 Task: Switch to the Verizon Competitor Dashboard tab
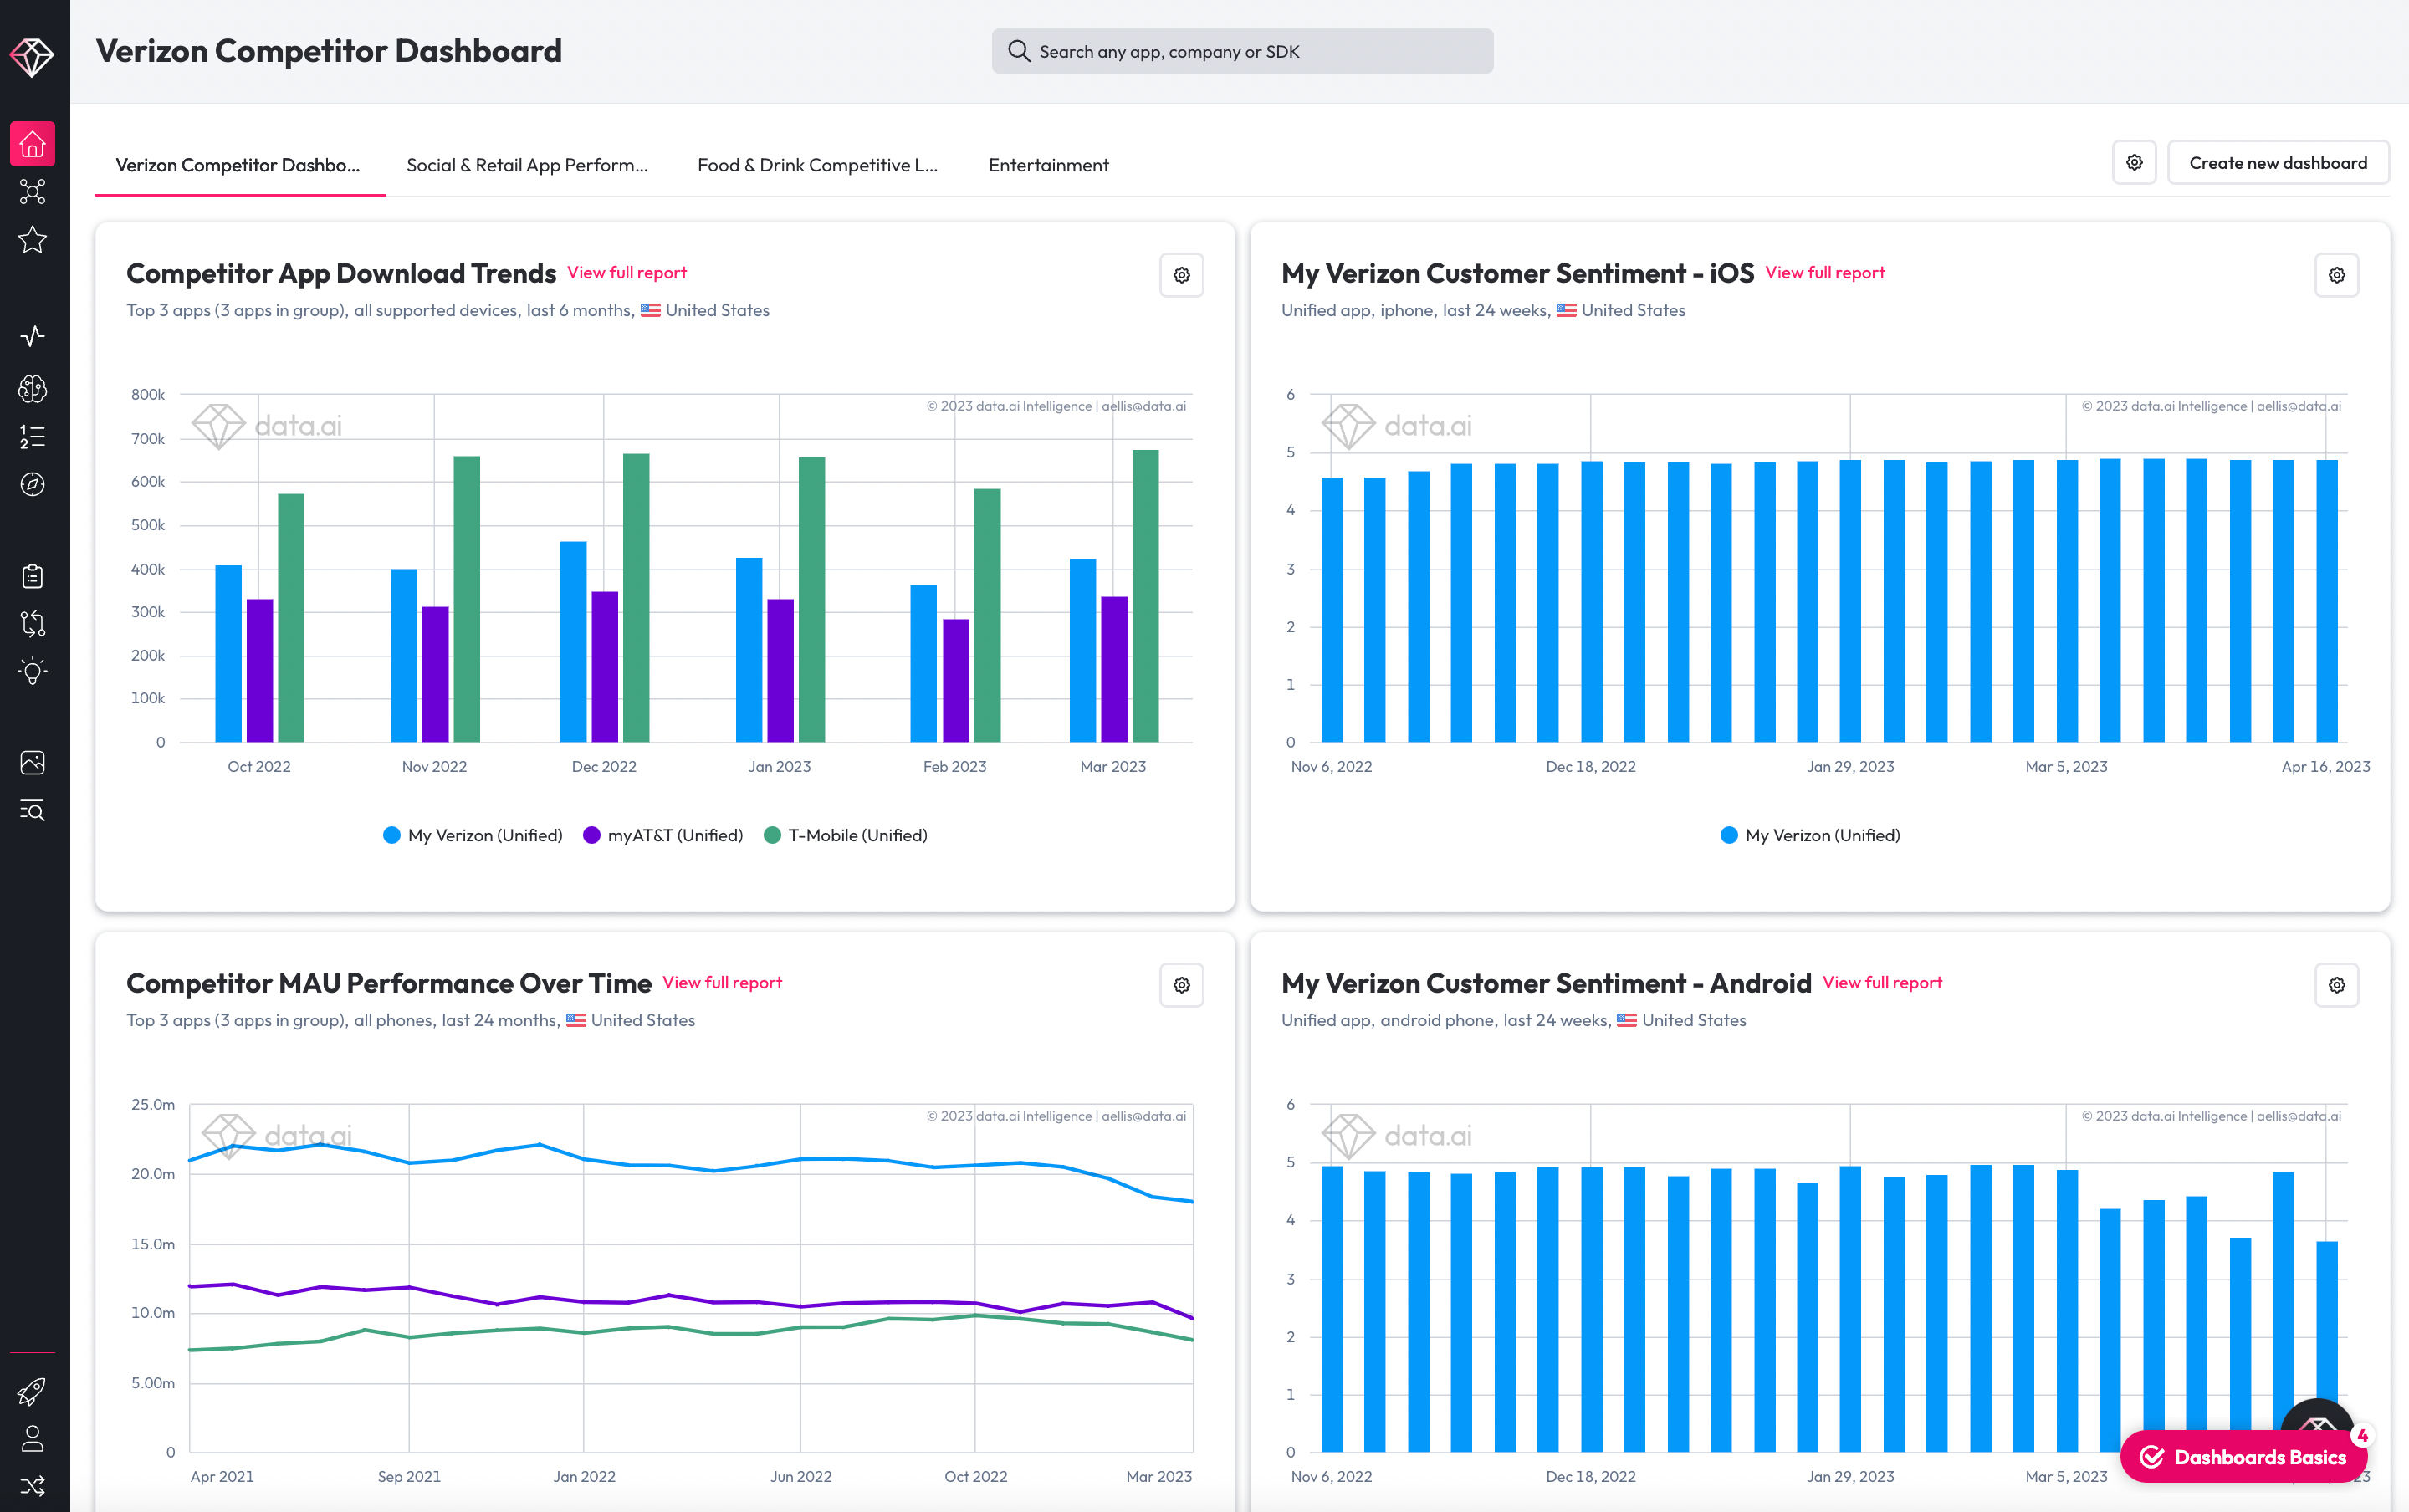pyautogui.click(x=238, y=165)
